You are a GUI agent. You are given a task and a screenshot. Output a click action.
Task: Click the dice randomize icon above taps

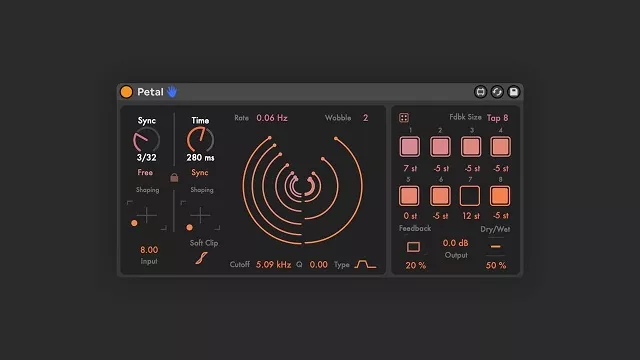click(404, 118)
